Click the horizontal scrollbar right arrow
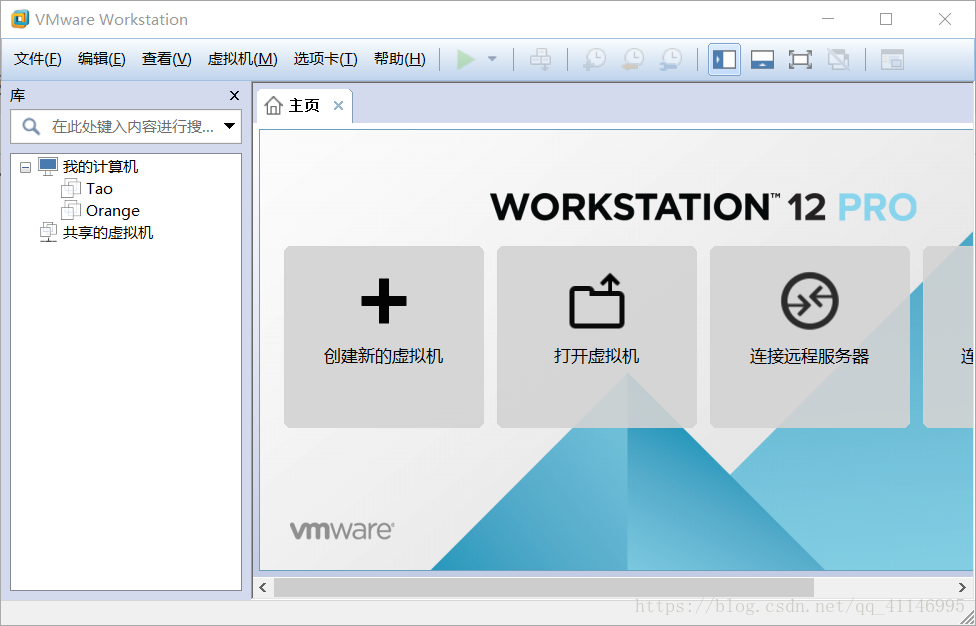 962,587
